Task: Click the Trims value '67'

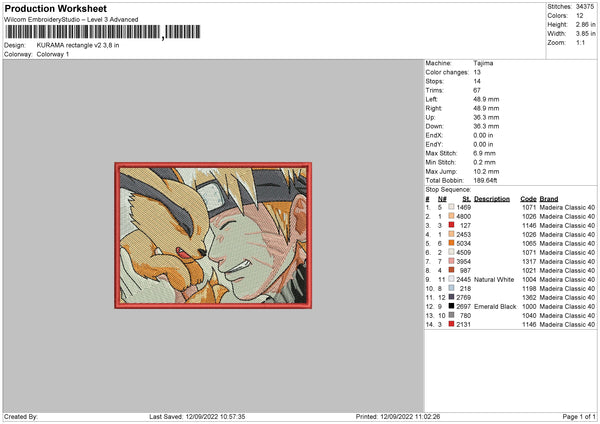Action: pyautogui.click(x=477, y=90)
